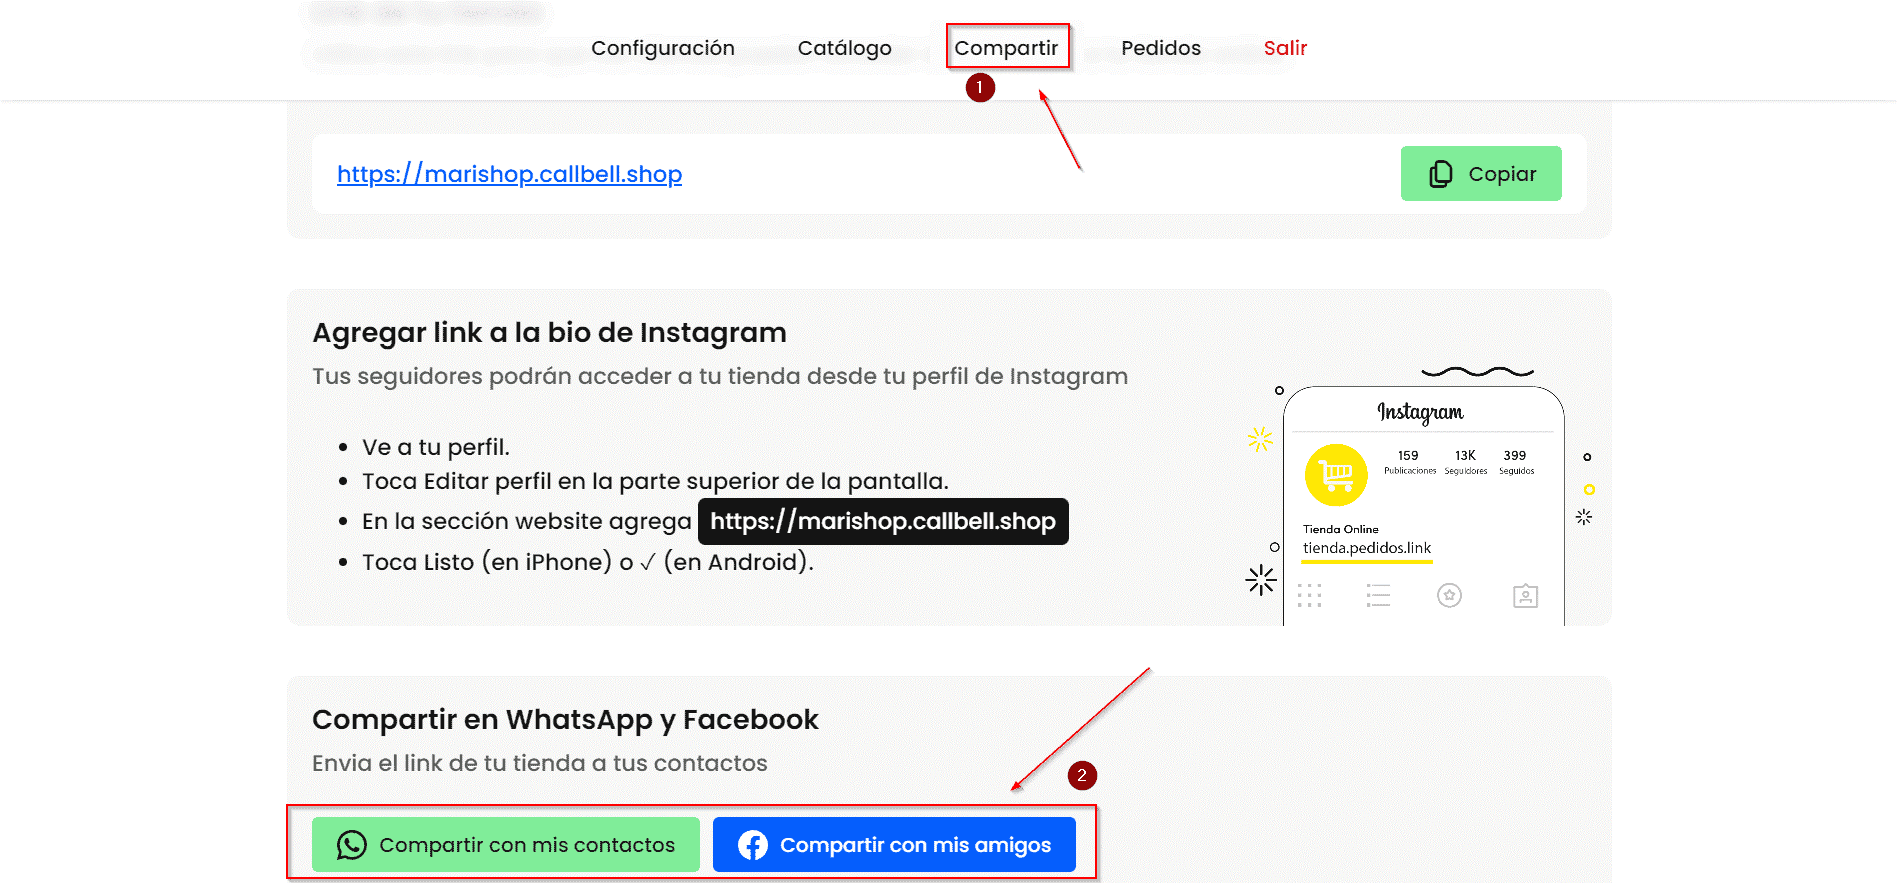This screenshot has width=1897, height=883.
Task: Click the copy icon in Copiar button
Action: tap(1440, 174)
